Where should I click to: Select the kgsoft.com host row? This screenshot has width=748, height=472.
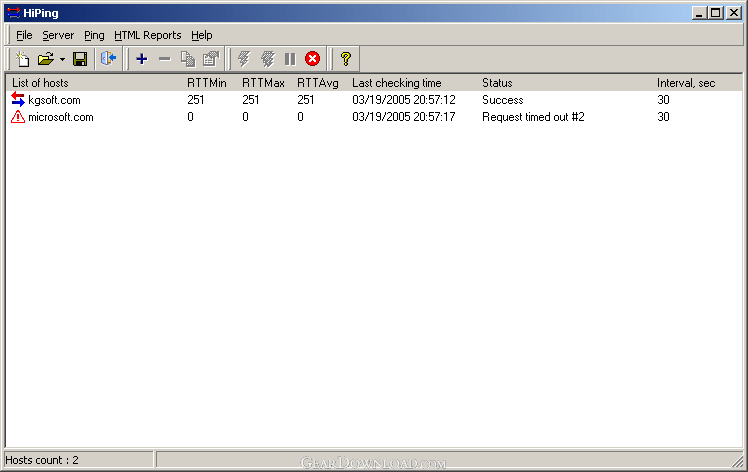tap(374, 100)
